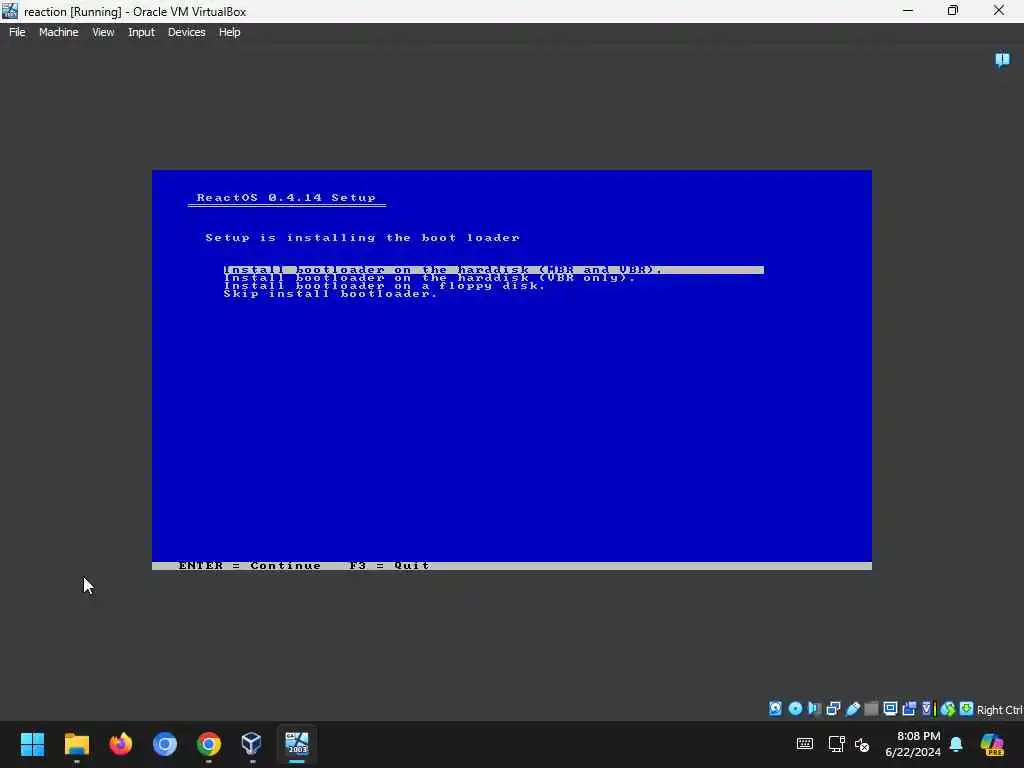
Task: Restore down the VirtualBox window
Action: tap(953, 10)
